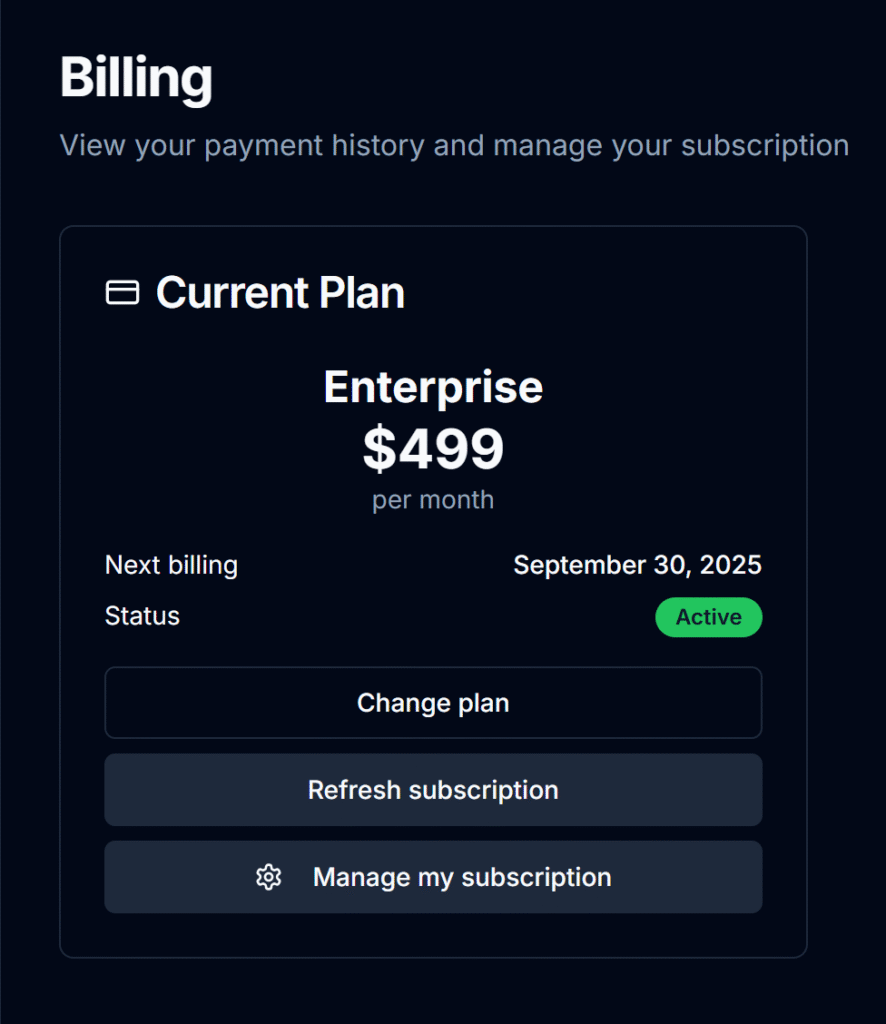This screenshot has height=1024, width=886.
Task: Click the Refresh subscription text label
Action: click(433, 790)
